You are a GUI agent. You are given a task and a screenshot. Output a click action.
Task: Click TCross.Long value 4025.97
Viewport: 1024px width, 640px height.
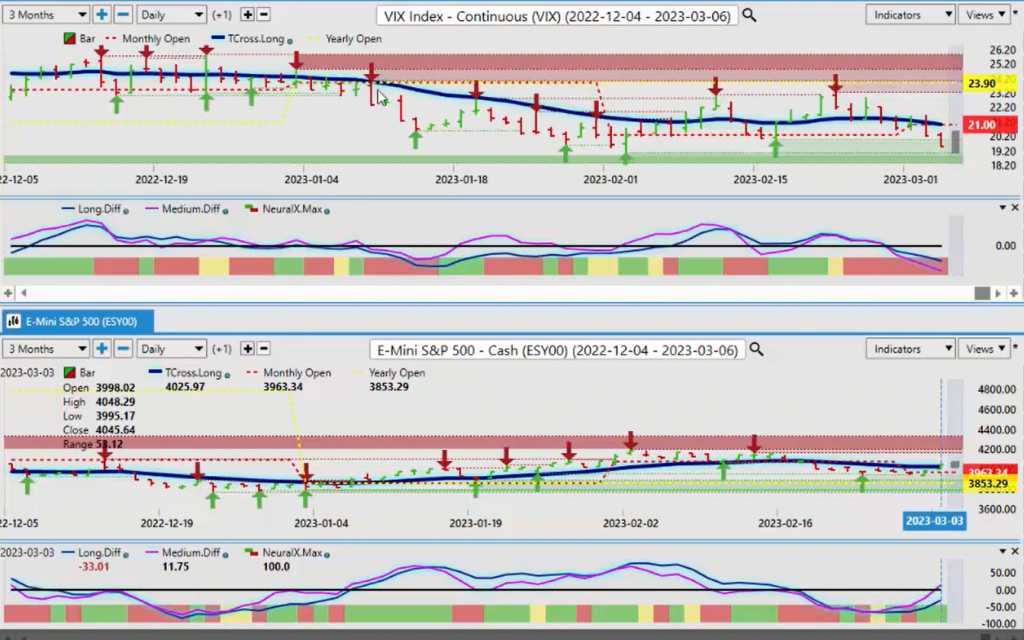click(x=185, y=387)
